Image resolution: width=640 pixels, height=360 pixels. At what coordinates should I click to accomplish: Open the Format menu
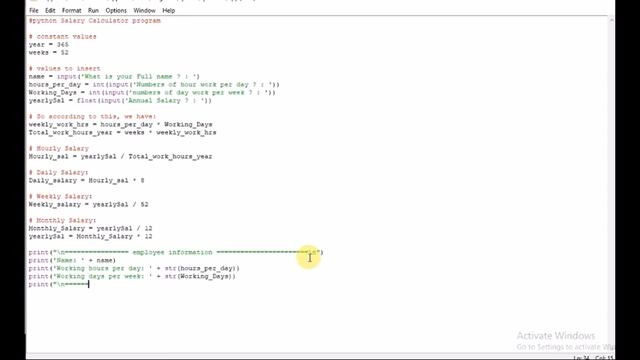(71, 11)
